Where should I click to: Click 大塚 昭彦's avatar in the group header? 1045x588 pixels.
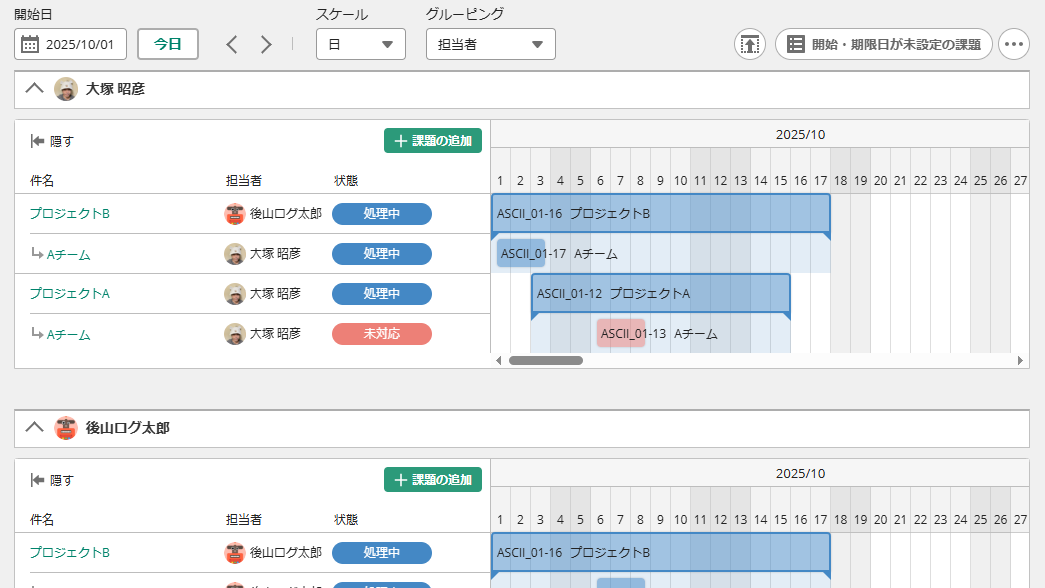pyautogui.click(x=66, y=89)
